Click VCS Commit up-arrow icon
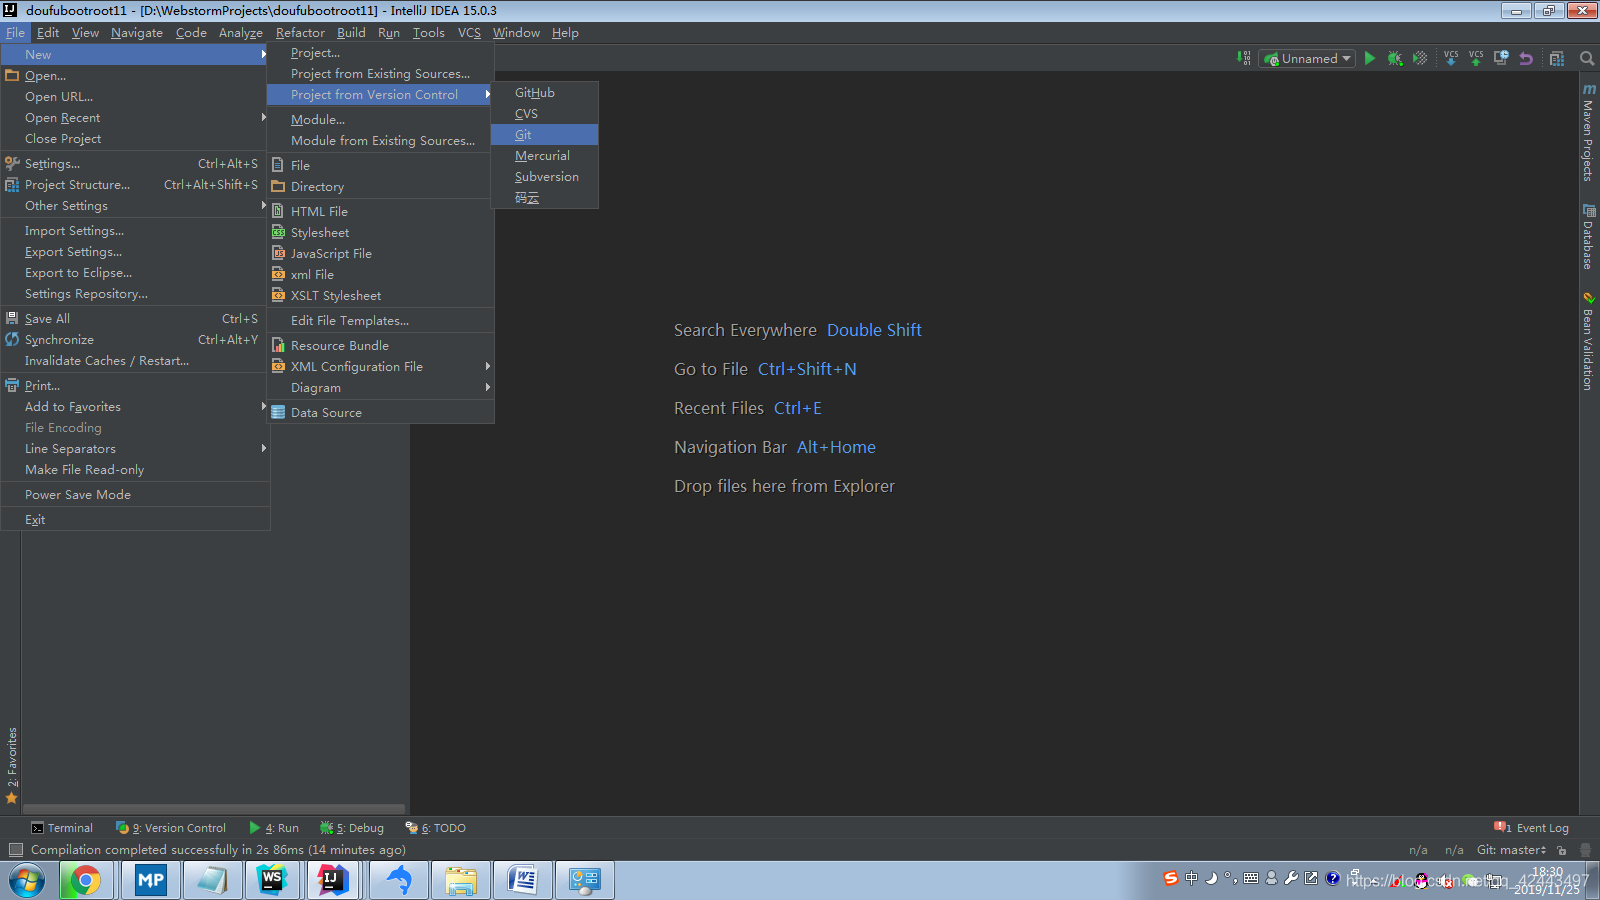 pyautogui.click(x=1476, y=58)
